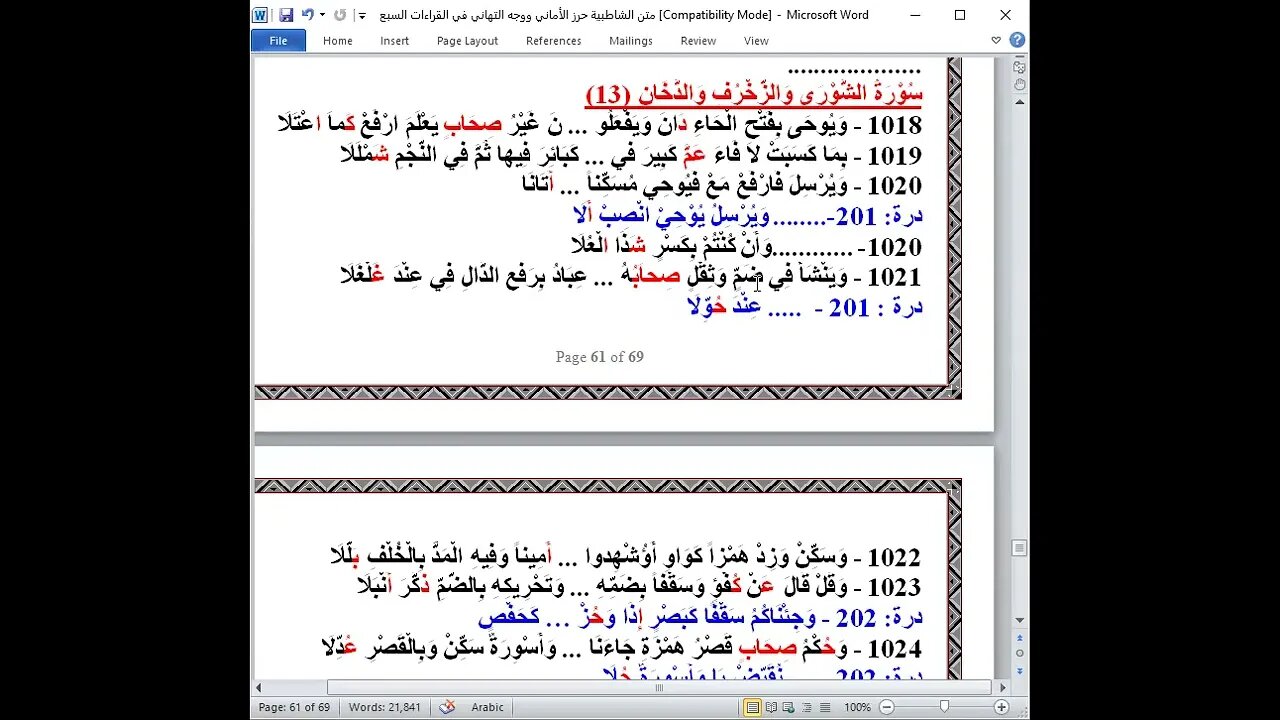Select Print Layout view
Image resolution: width=1280 pixels, height=720 pixels.
pos(752,707)
